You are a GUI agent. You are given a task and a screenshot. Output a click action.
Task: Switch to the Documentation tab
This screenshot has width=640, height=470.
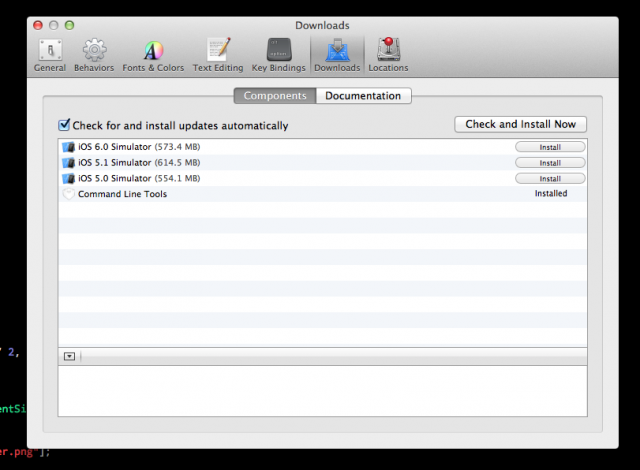point(363,96)
